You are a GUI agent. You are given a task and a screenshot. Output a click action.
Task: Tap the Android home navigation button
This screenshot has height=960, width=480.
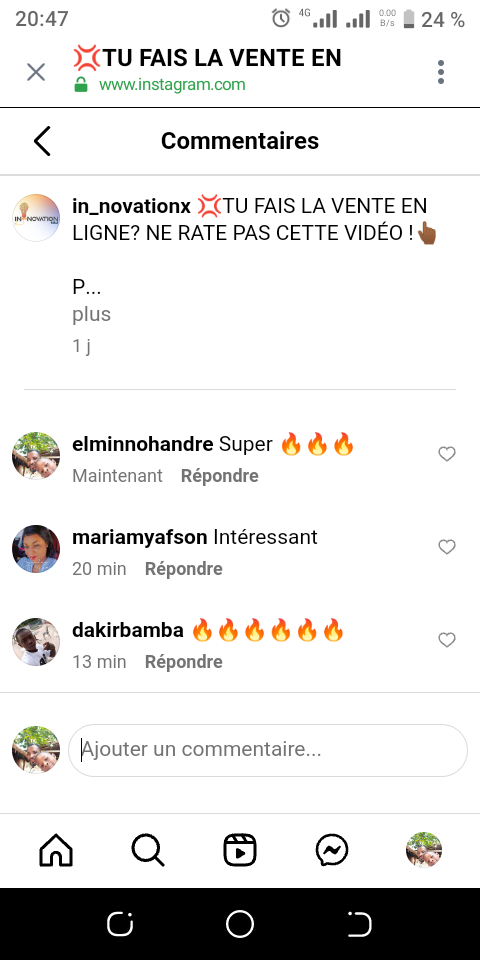240,924
